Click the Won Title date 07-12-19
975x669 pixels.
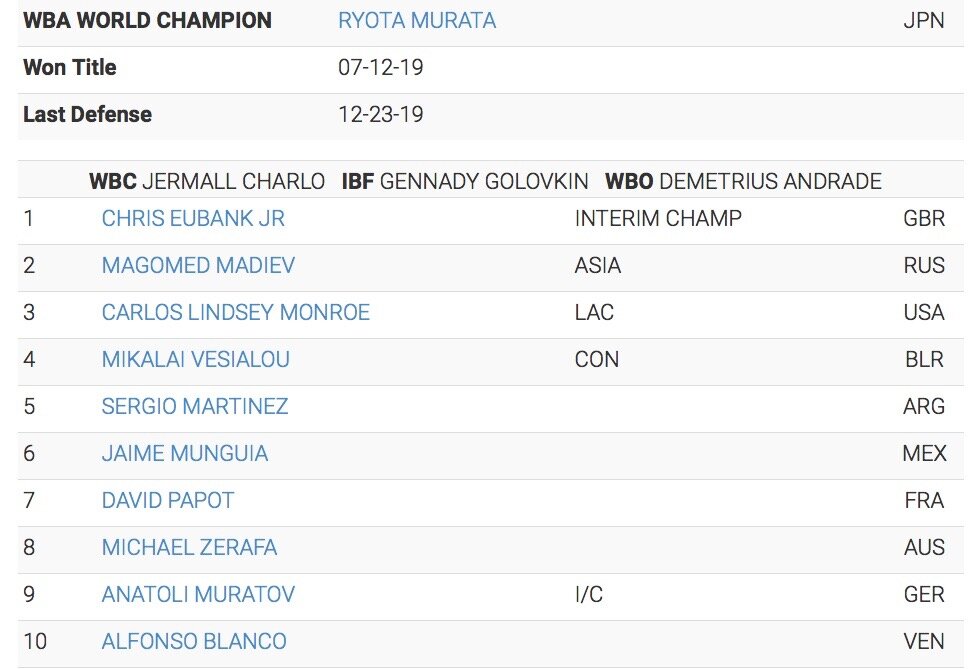pos(381,68)
